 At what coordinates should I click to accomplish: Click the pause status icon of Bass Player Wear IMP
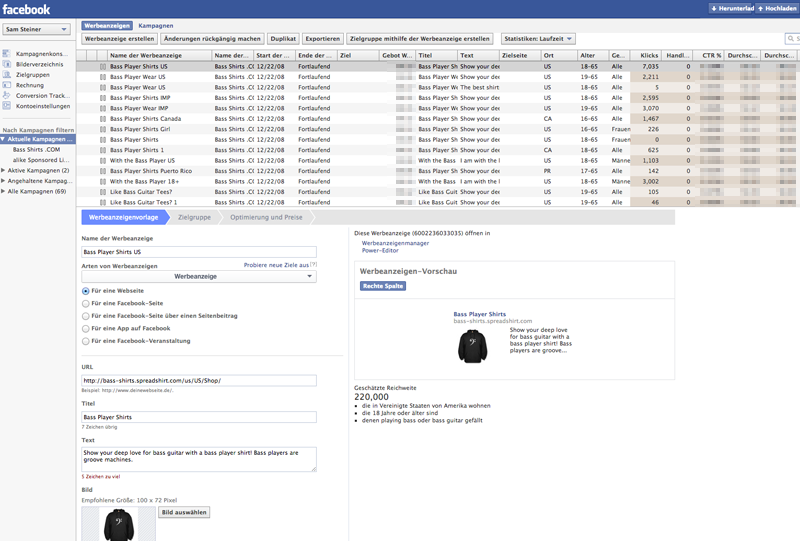tap(103, 108)
